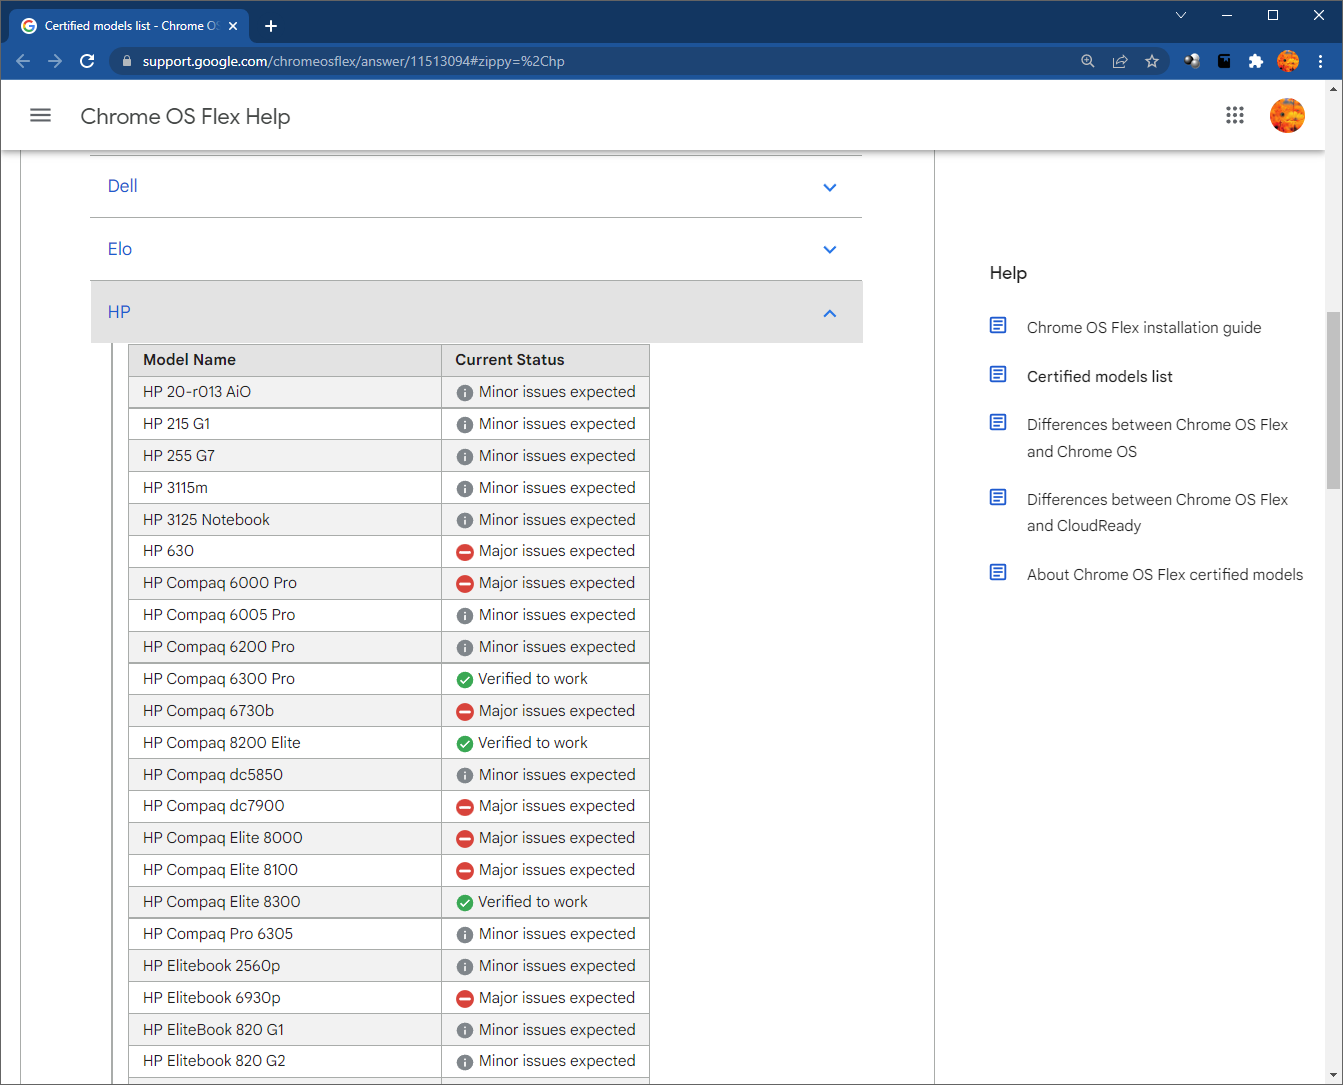The width and height of the screenshot is (1343, 1085).
Task: Select the HP EliteBook 820 G1 cell
Action: pos(285,1030)
